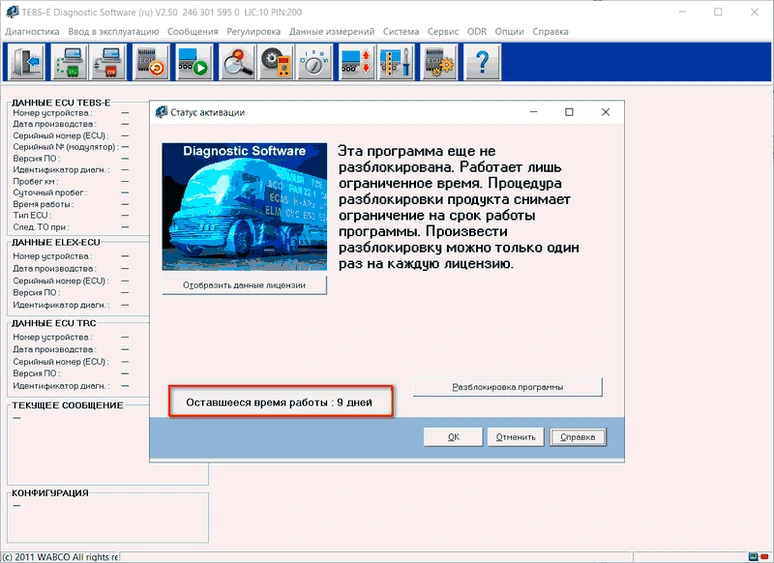Maximize the Статус активации dialog
This screenshot has width=774, height=563.
point(569,113)
